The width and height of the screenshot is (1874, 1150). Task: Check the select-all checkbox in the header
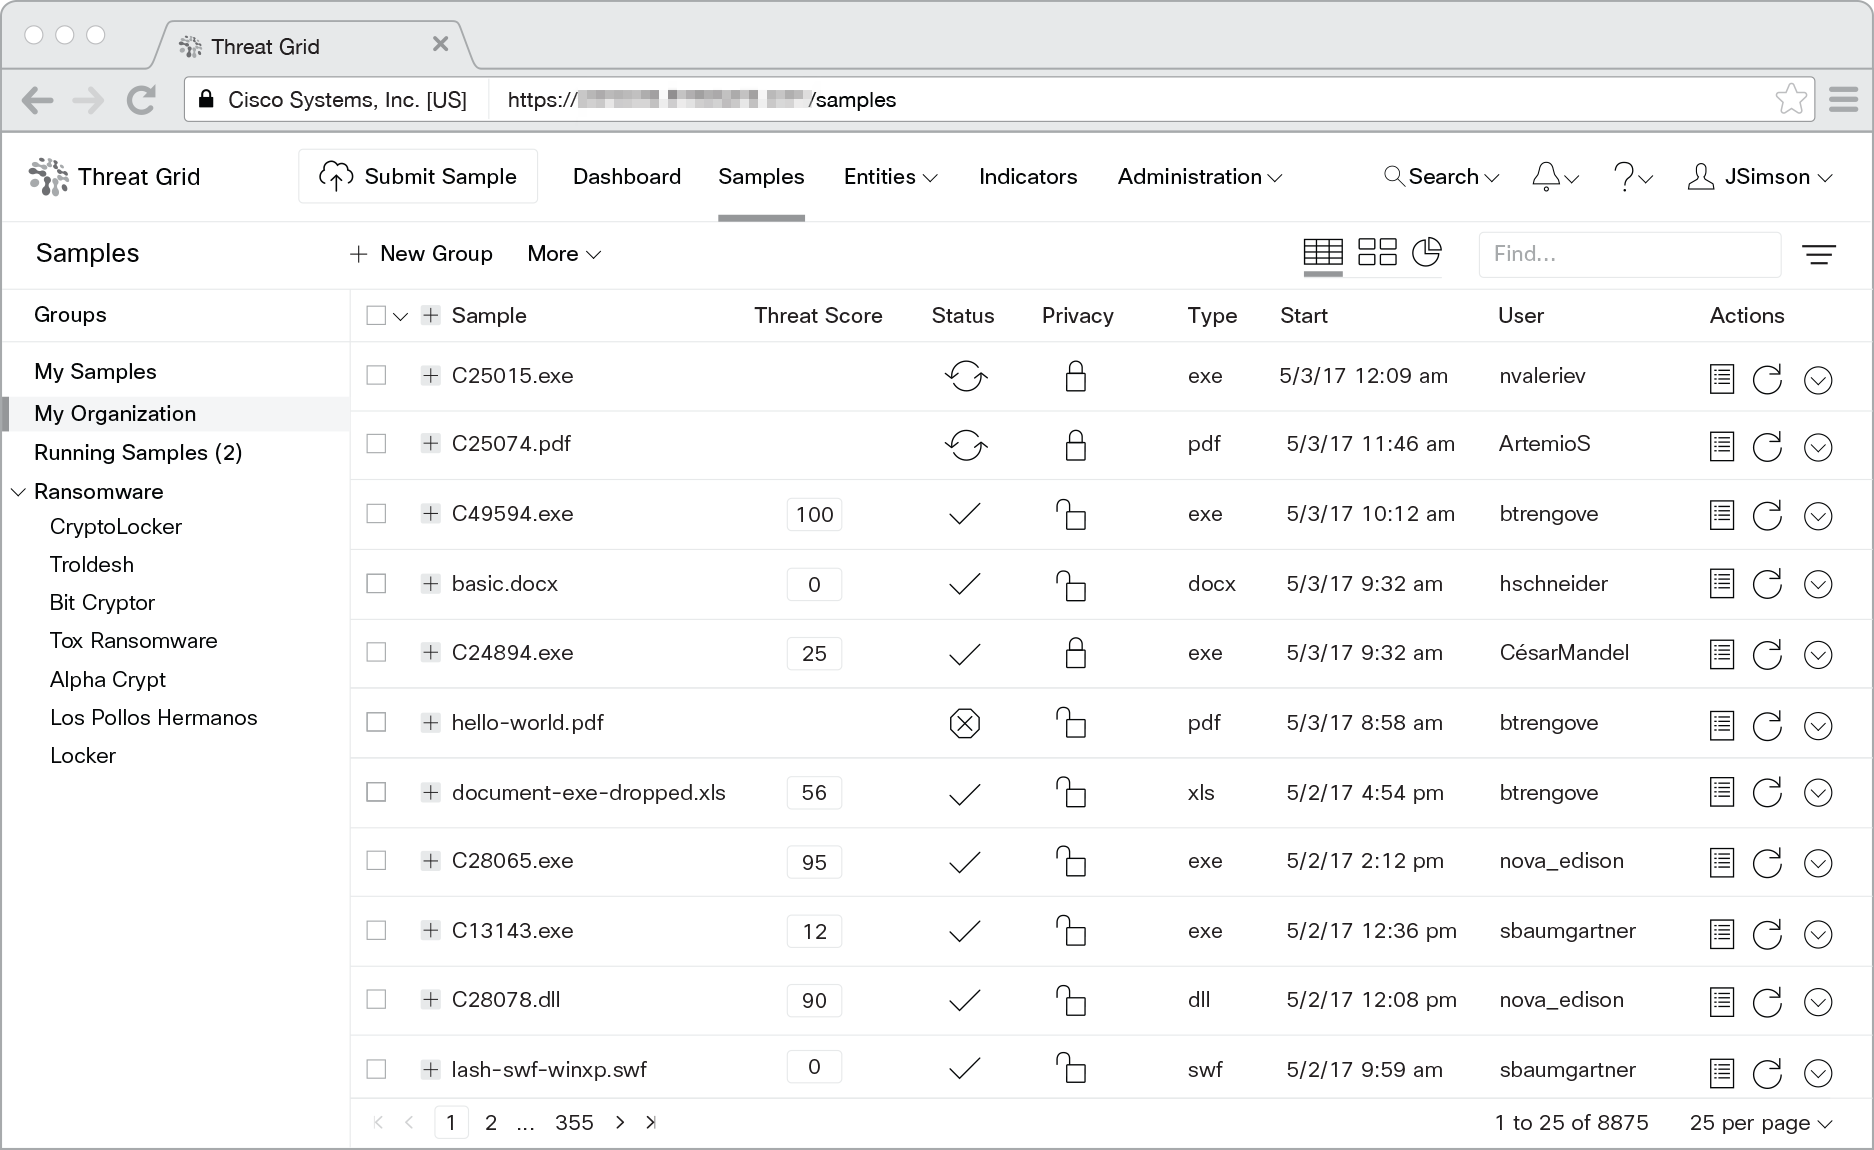tap(376, 315)
